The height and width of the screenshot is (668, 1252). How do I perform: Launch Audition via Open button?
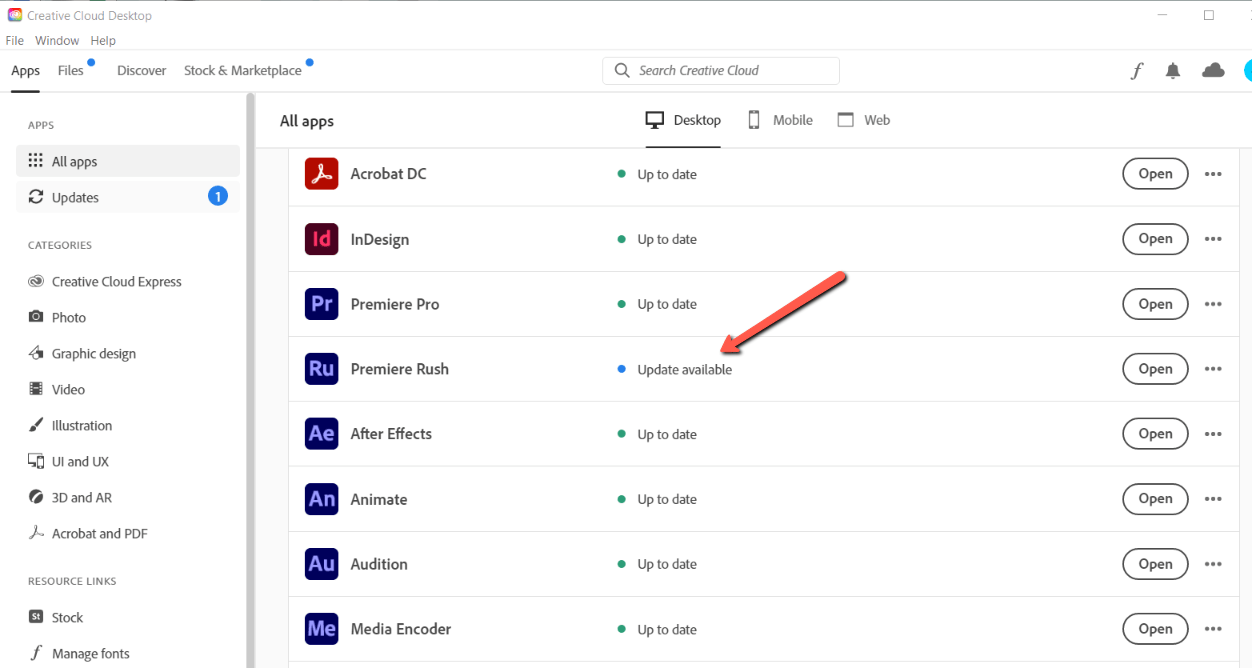tap(1155, 564)
